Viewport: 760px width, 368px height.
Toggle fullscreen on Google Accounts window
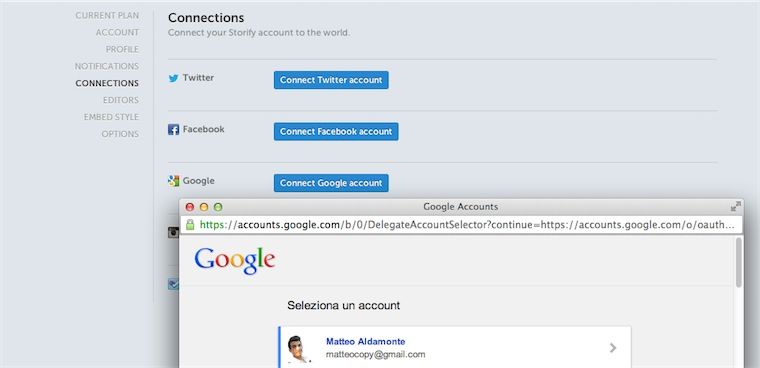coord(736,207)
